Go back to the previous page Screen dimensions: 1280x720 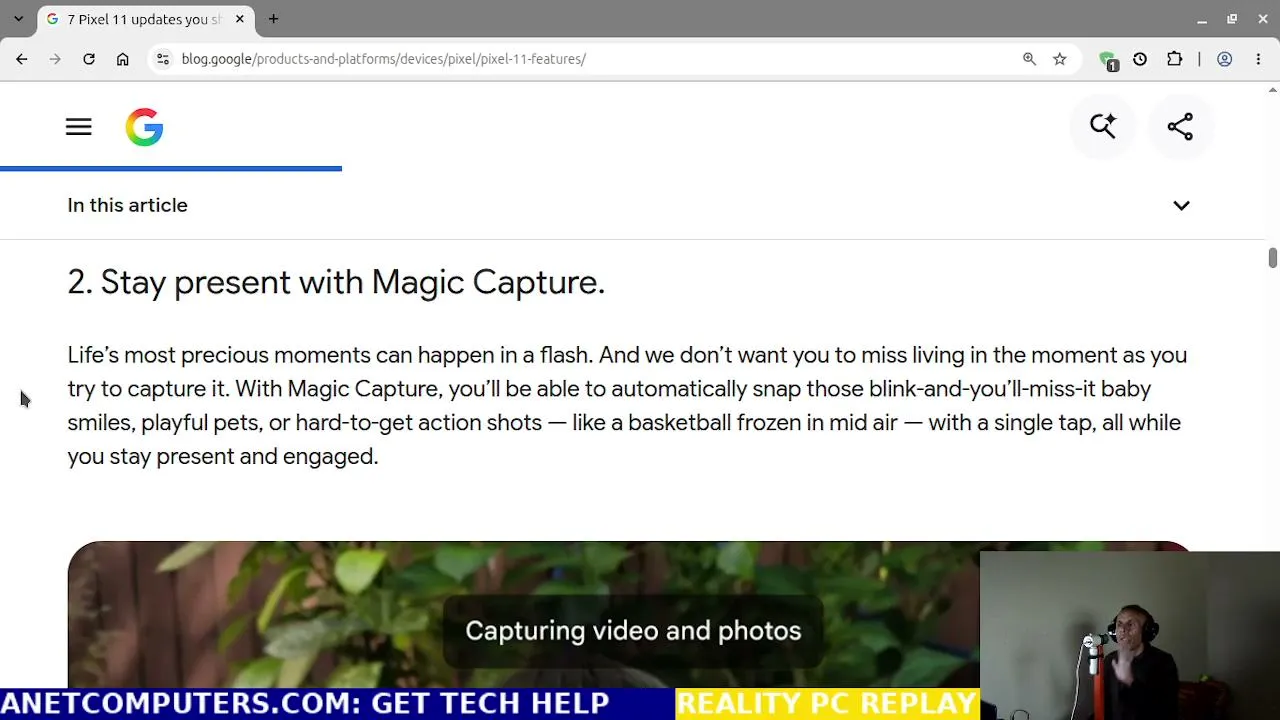click(x=22, y=59)
